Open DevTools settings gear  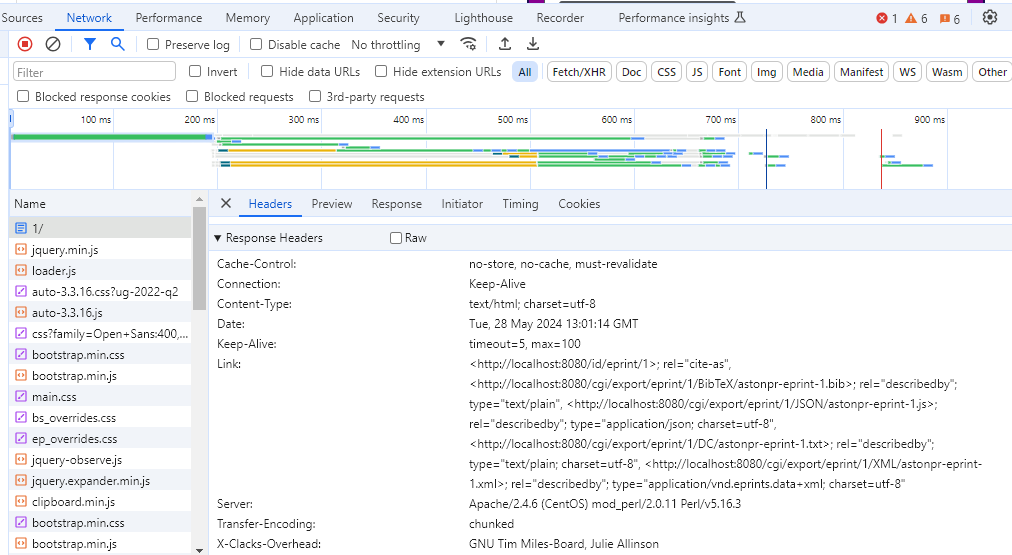click(989, 17)
